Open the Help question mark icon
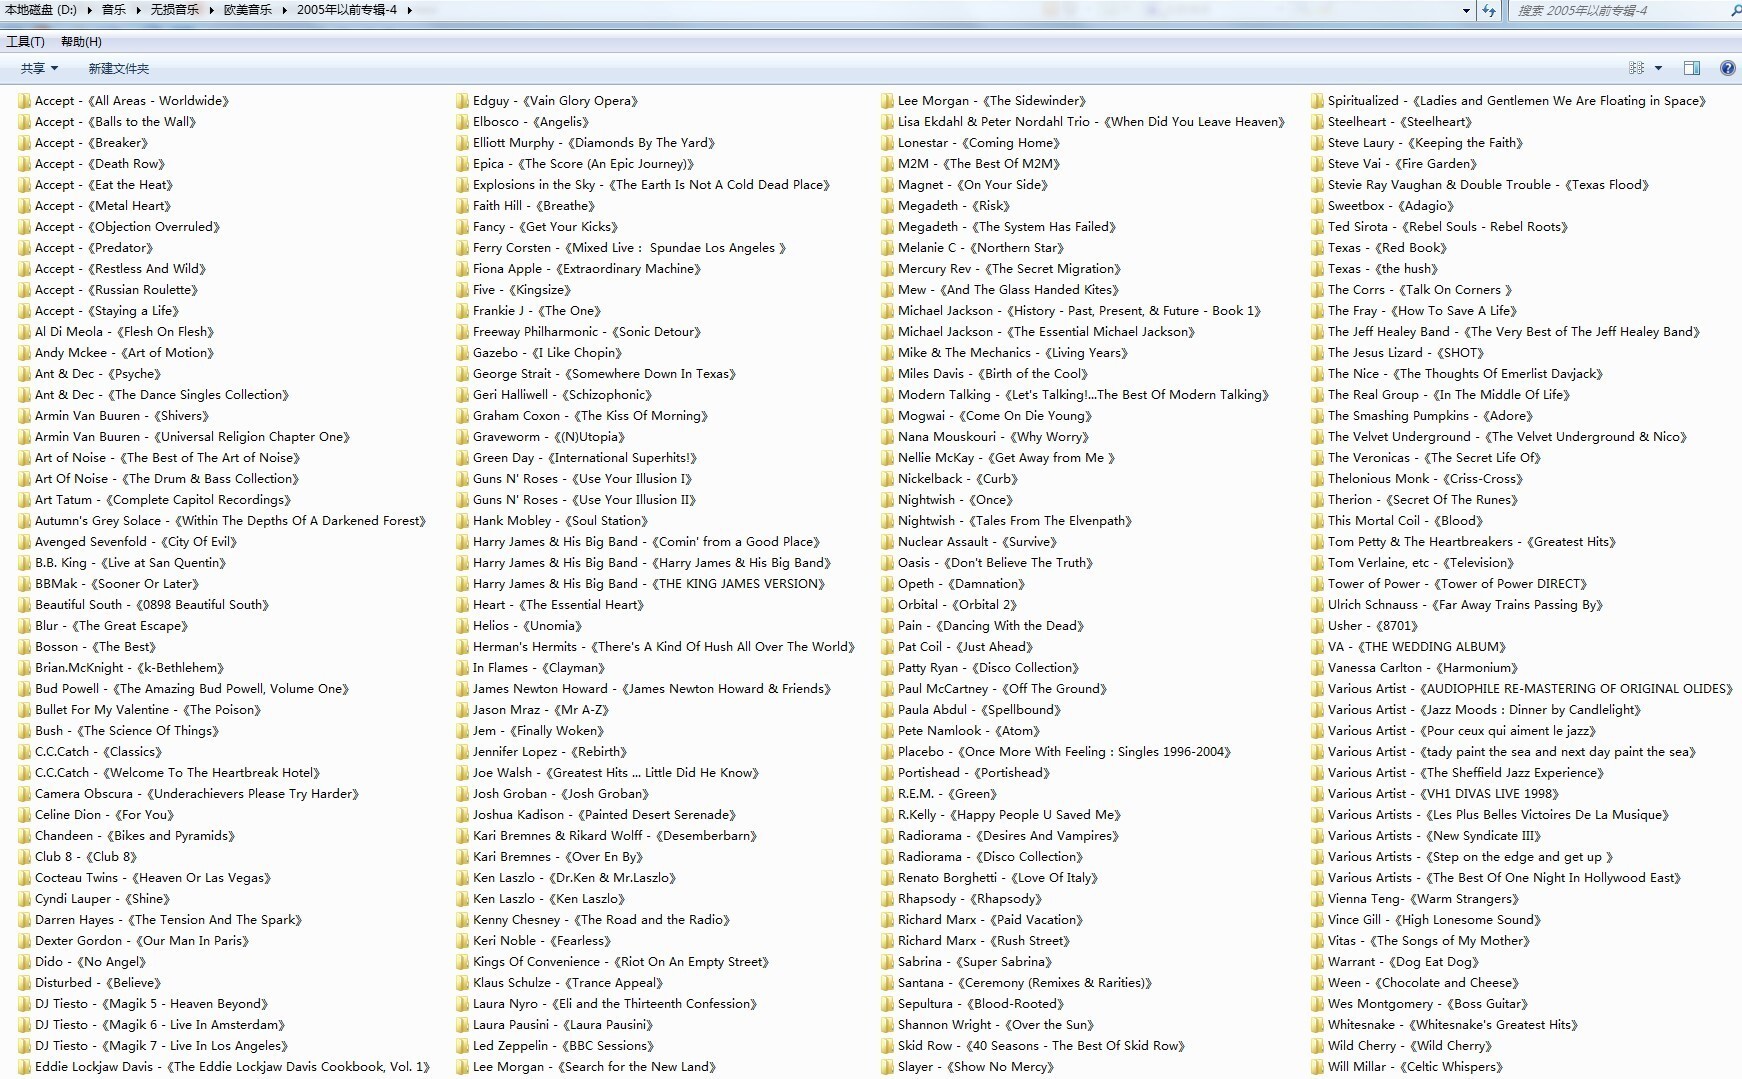 click(x=1727, y=68)
